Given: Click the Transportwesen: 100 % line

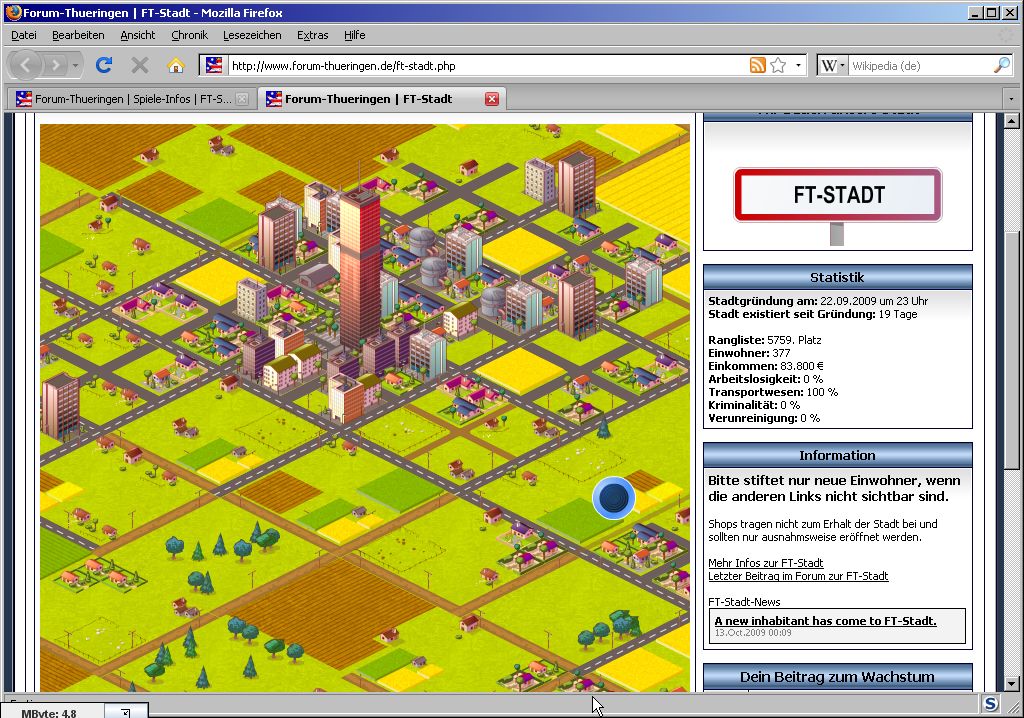Looking at the screenshot, I should [773, 392].
